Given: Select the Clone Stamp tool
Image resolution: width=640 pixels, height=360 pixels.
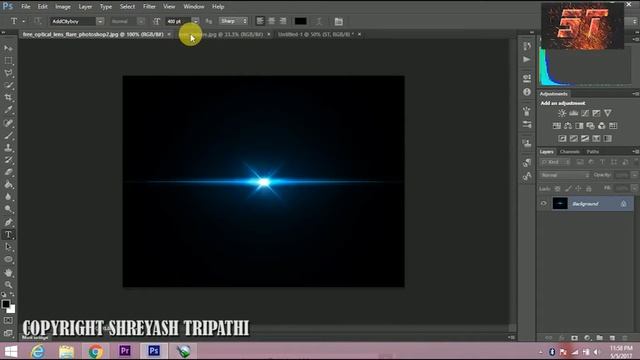Looking at the screenshot, I should (8, 147).
